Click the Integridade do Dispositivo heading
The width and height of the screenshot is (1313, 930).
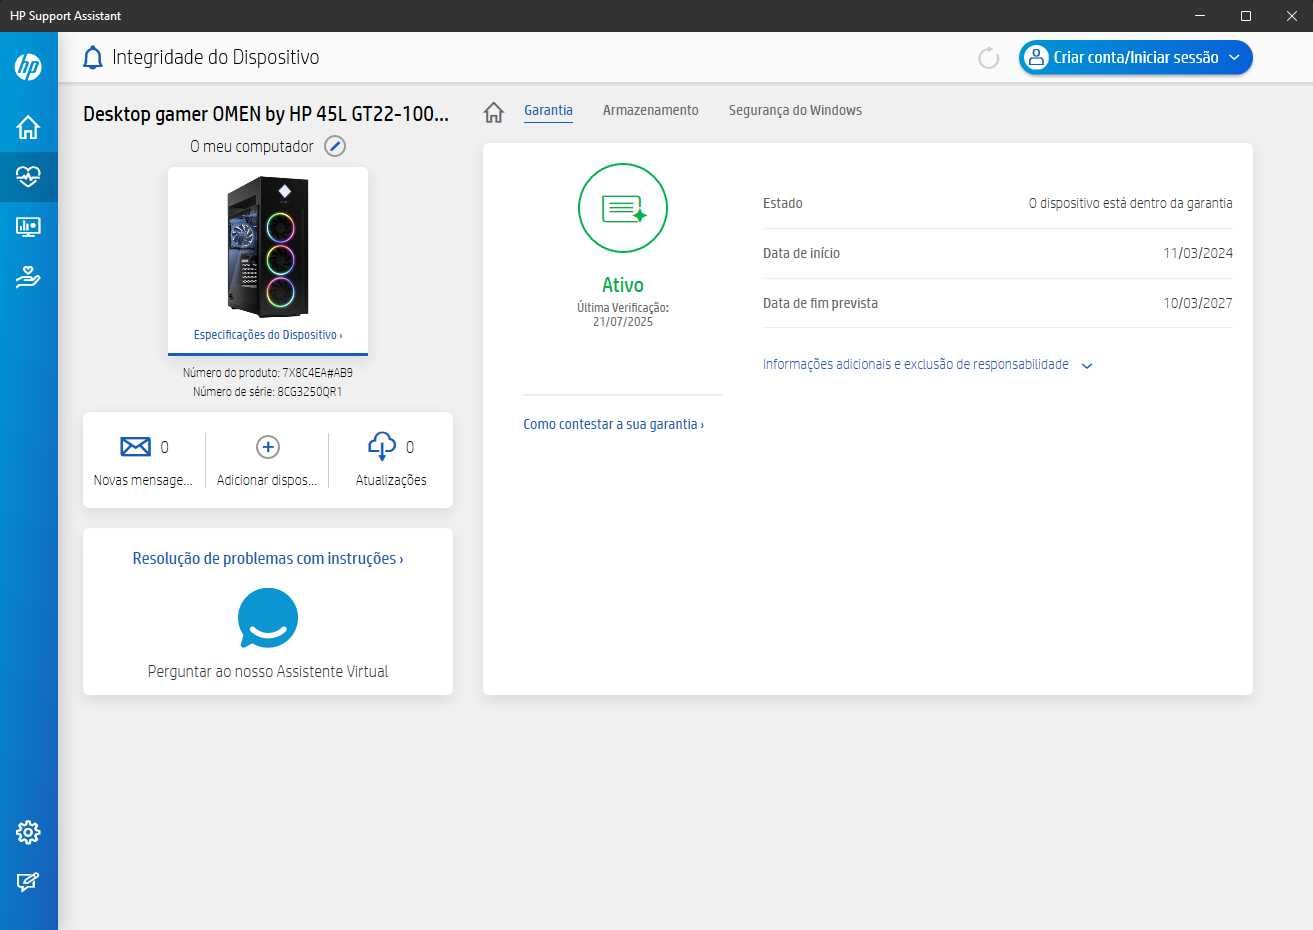[x=215, y=57]
